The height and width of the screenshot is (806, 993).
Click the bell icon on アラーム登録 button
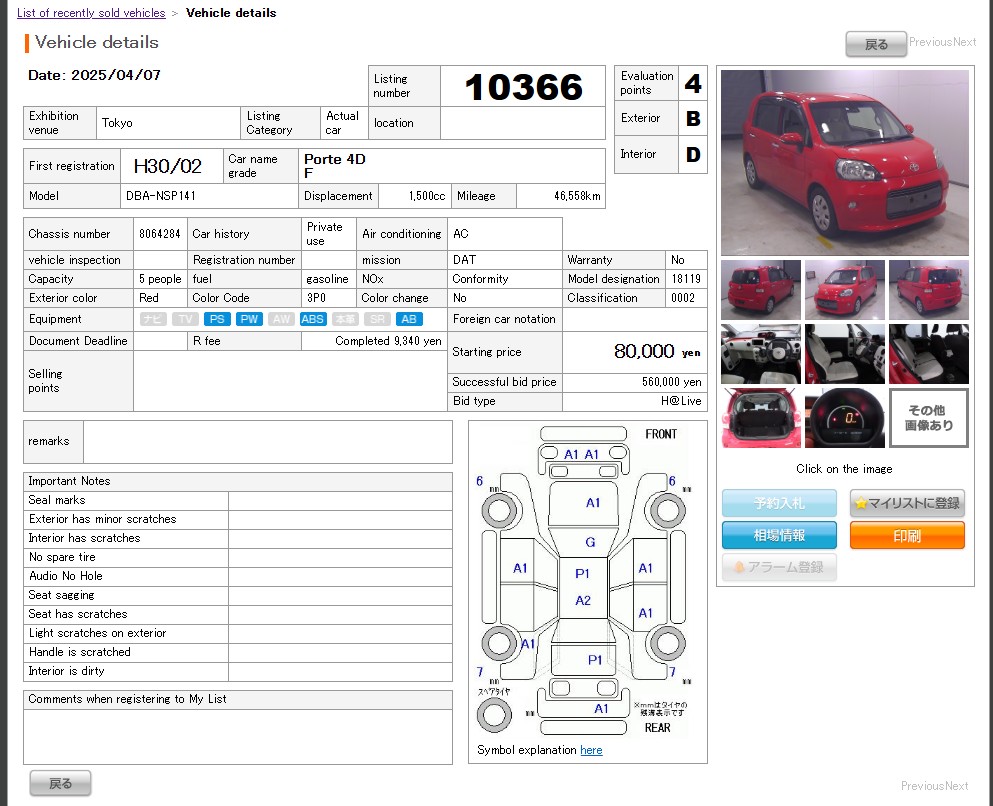[x=739, y=567]
